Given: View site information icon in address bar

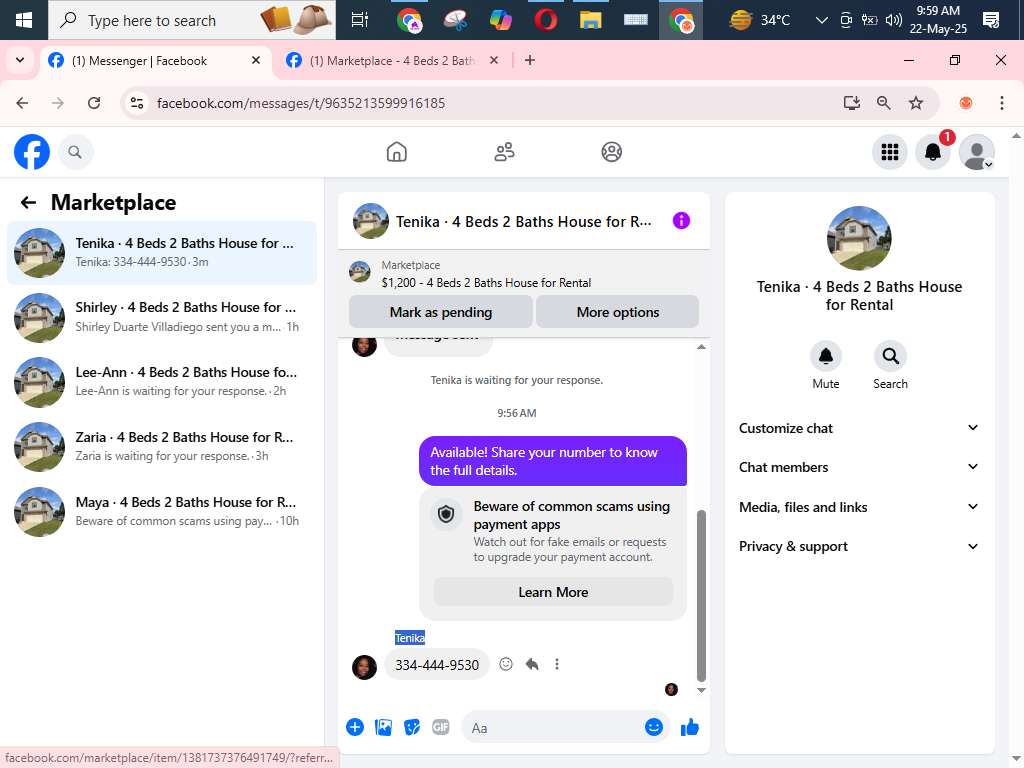Looking at the screenshot, I should (x=137, y=103).
